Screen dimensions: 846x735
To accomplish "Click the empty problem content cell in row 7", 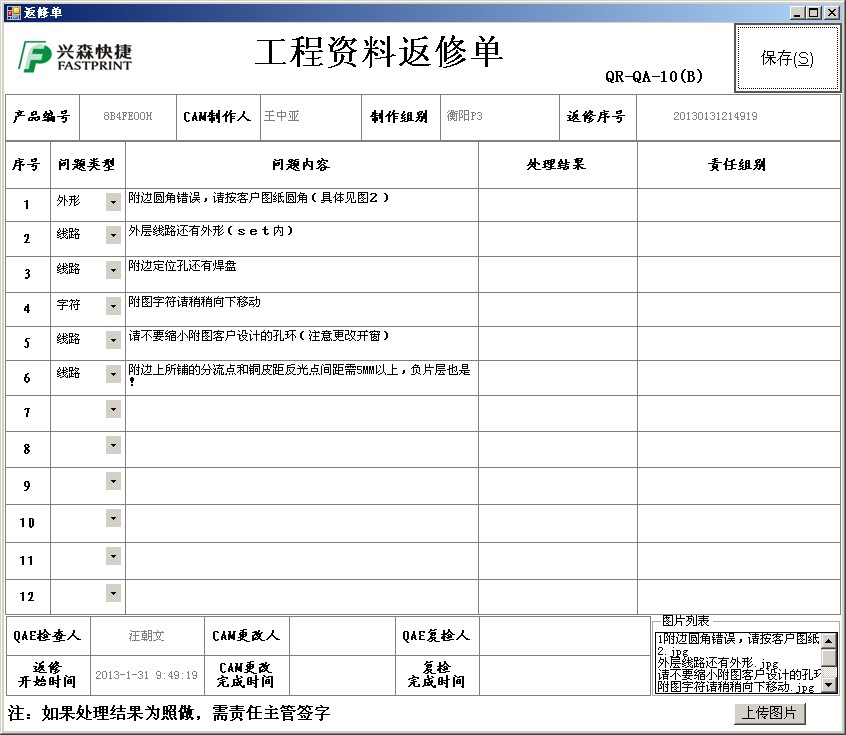I will click(302, 413).
